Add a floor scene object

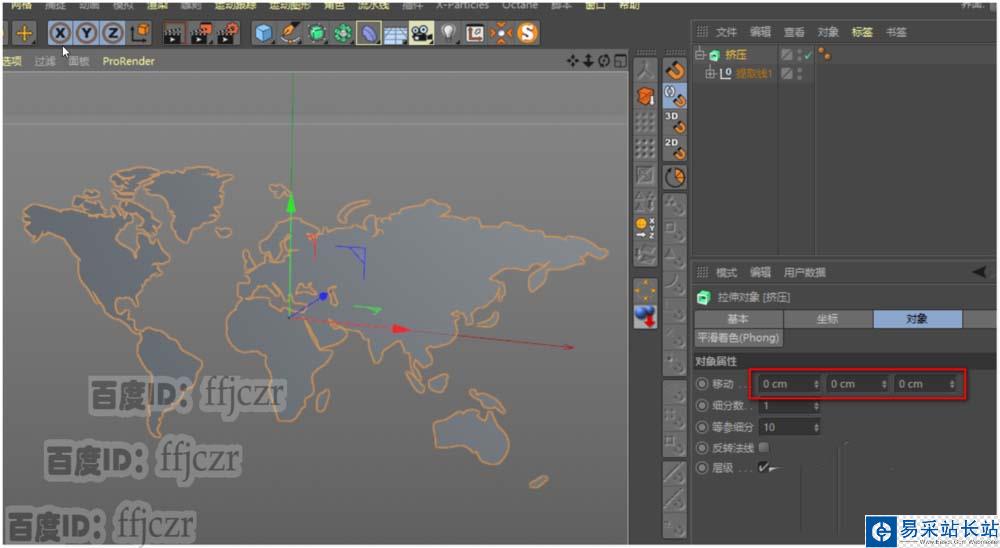[x=395, y=34]
